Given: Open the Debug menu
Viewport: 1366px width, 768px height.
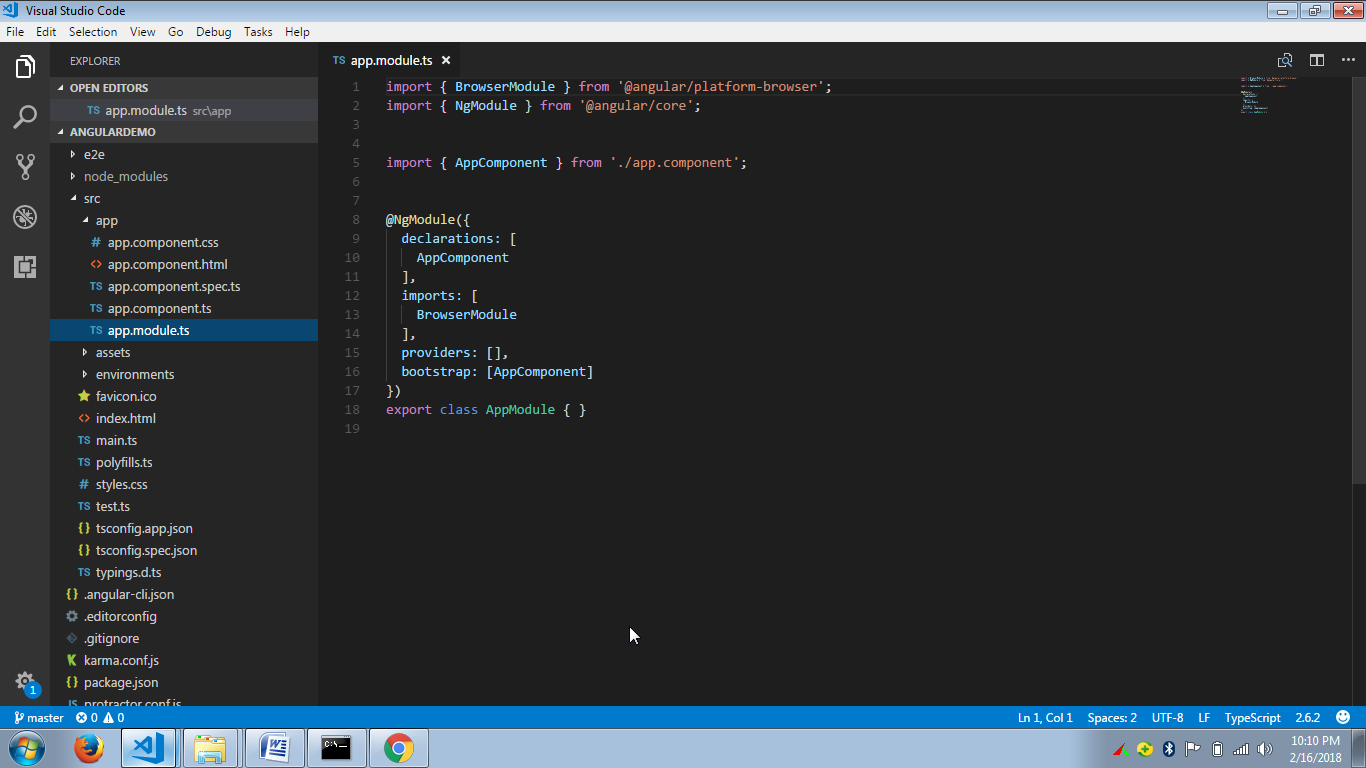Looking at the screenshot, I should coord(213,31).
